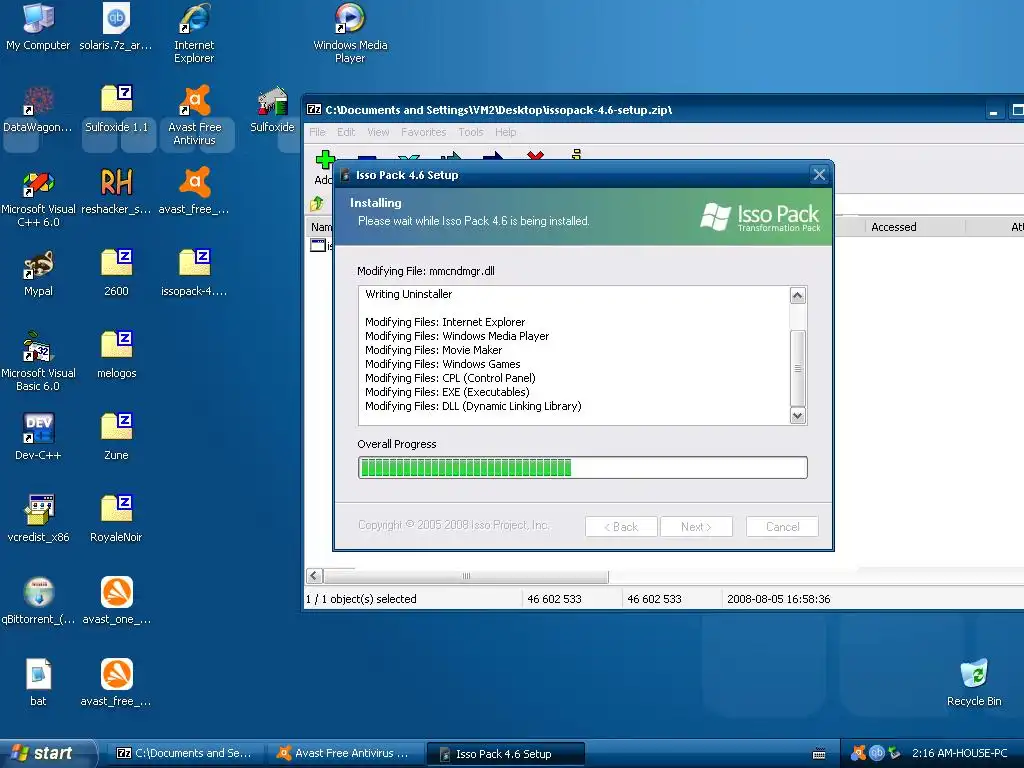Click "Writing Uninstaller" log line
The width and height of the screenshot is (1024, 768).
click(408, 294)
